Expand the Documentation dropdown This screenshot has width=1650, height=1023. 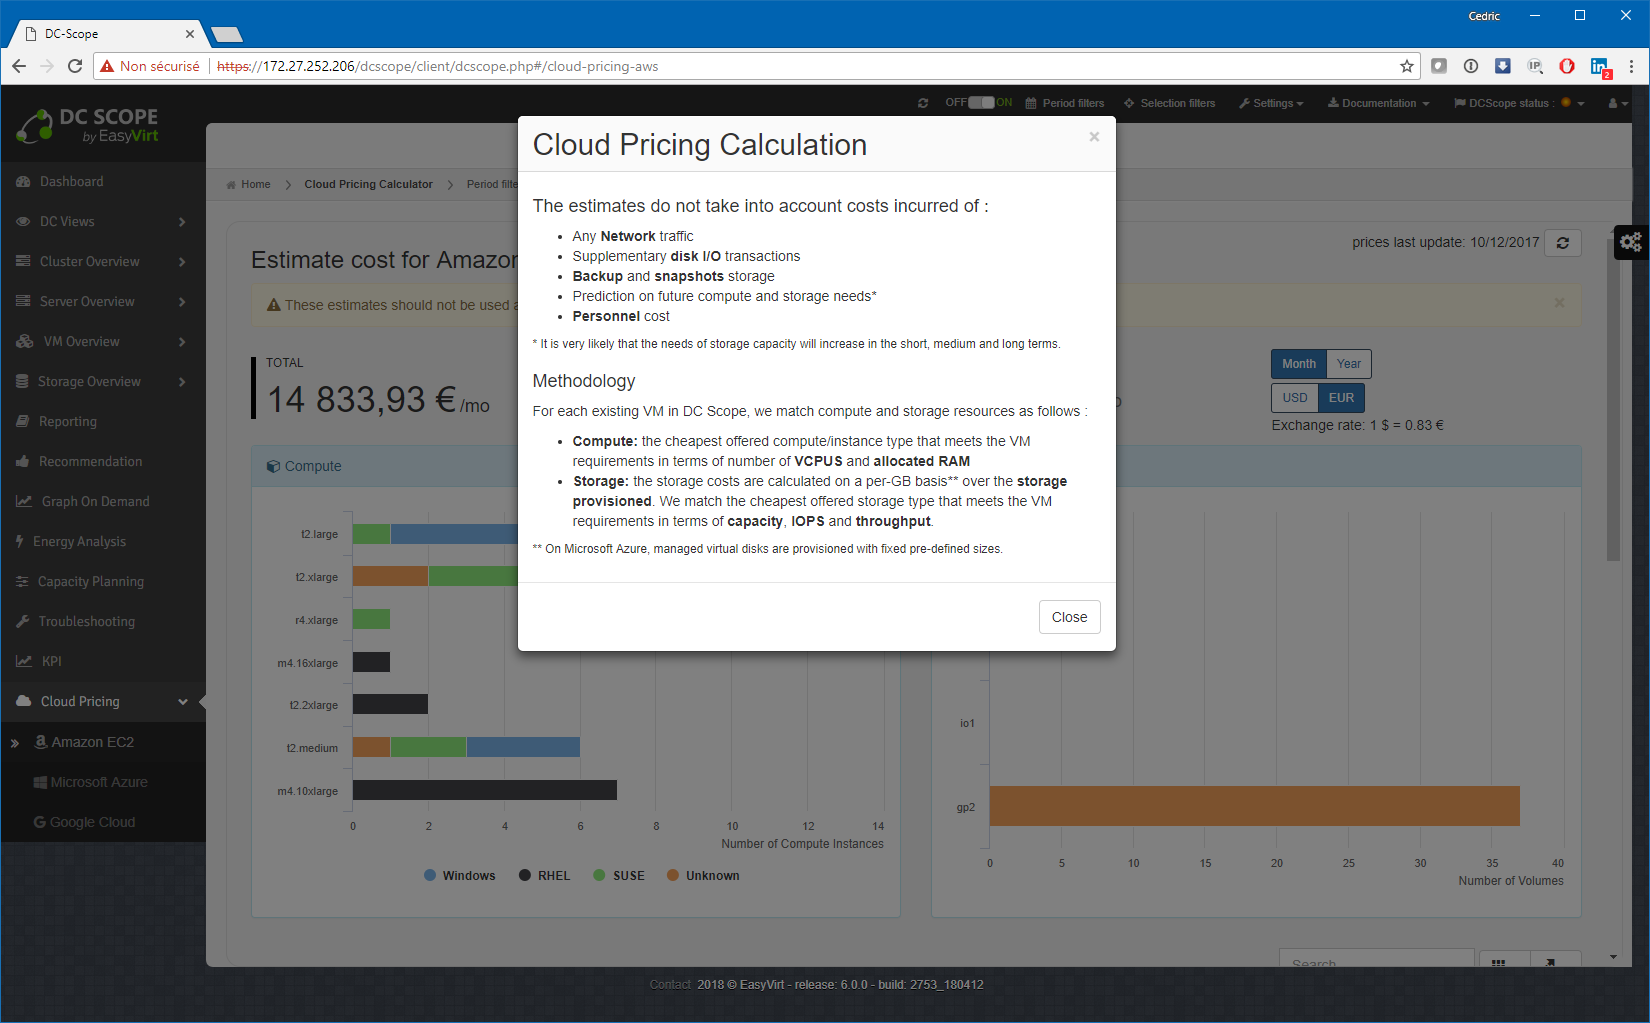tap(1378, 103)
